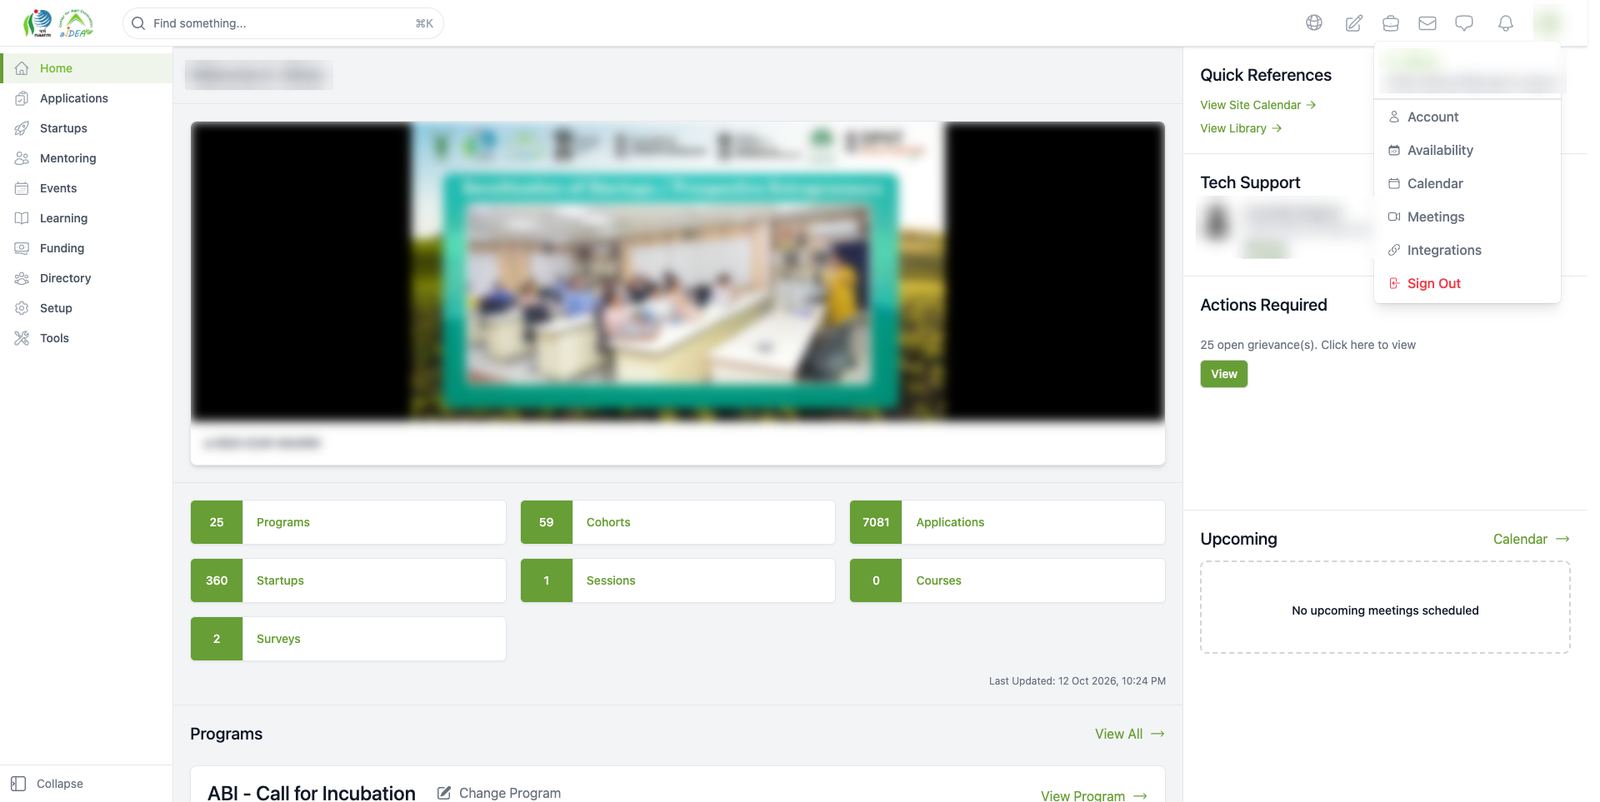Click View Program link
This screenshot has height=802, width=1600.
click(x=1094, y=796)
